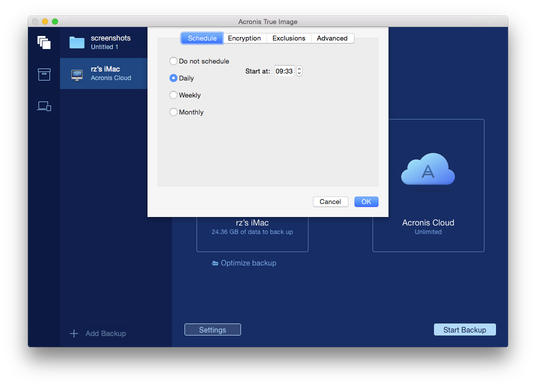This screenshot has height=387, width=536.
Task: Click the plus icon beside Add Backup
Action: tap(74, 333)
